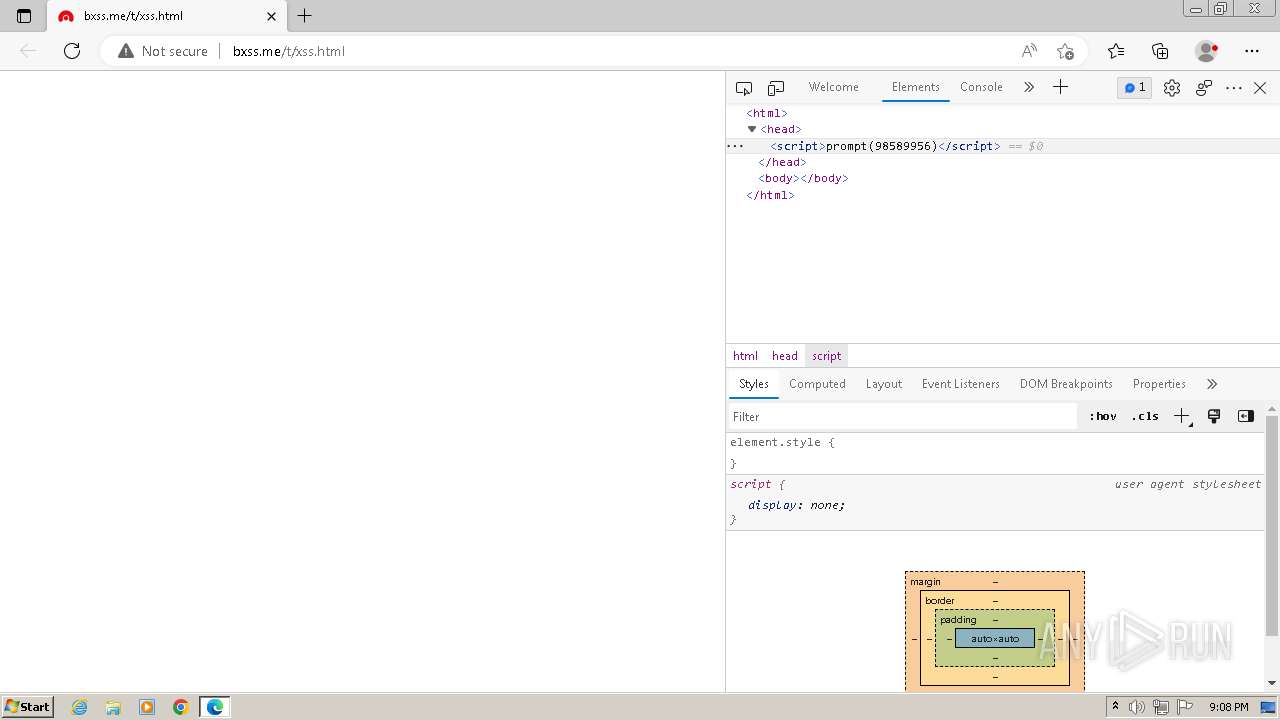1280x720 pixels.
Task: Click the display: none declaration
Action: click(797, 505)
